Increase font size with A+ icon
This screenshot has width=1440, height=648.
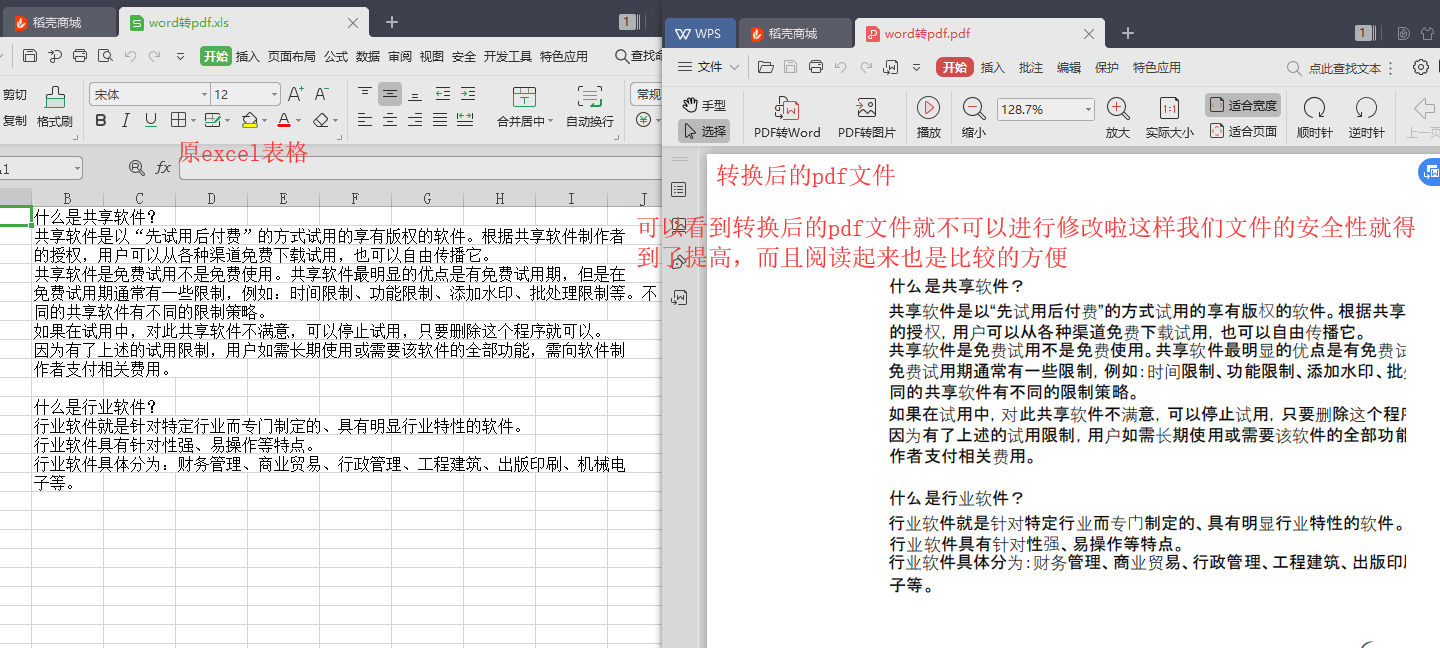[x=296, y=94]
